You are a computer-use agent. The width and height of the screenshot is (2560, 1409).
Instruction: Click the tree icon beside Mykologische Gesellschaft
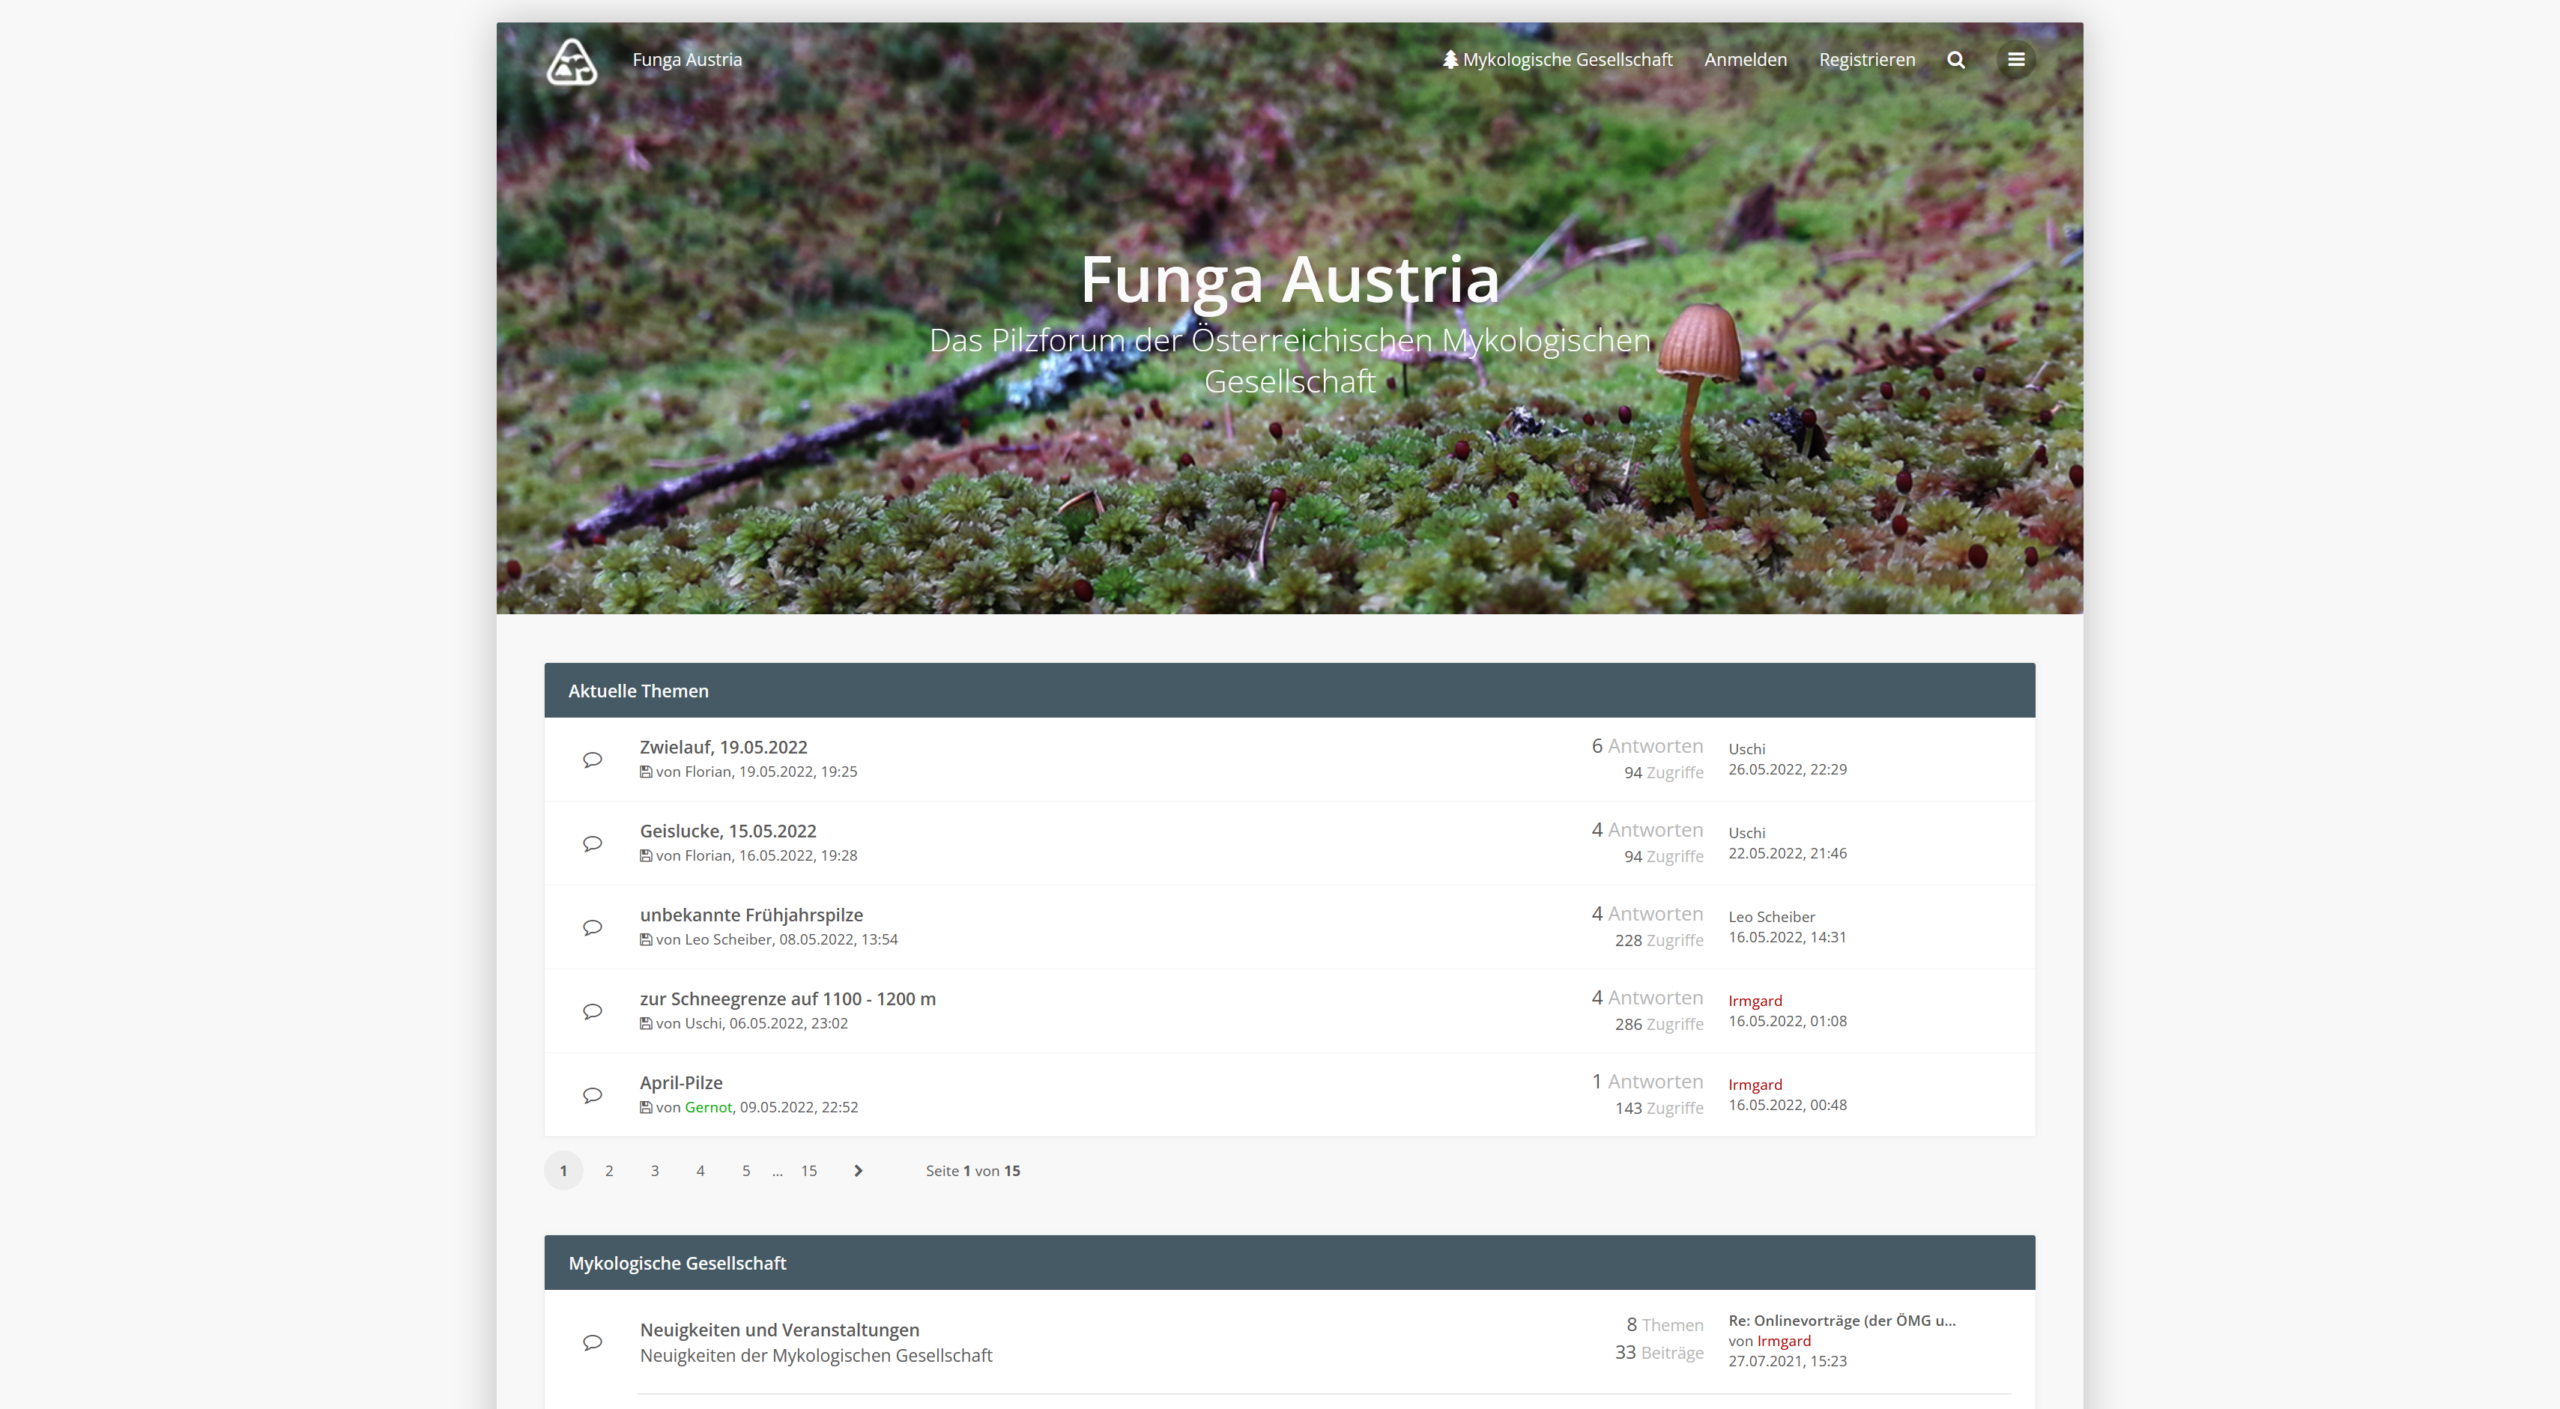pos(1450,60)
